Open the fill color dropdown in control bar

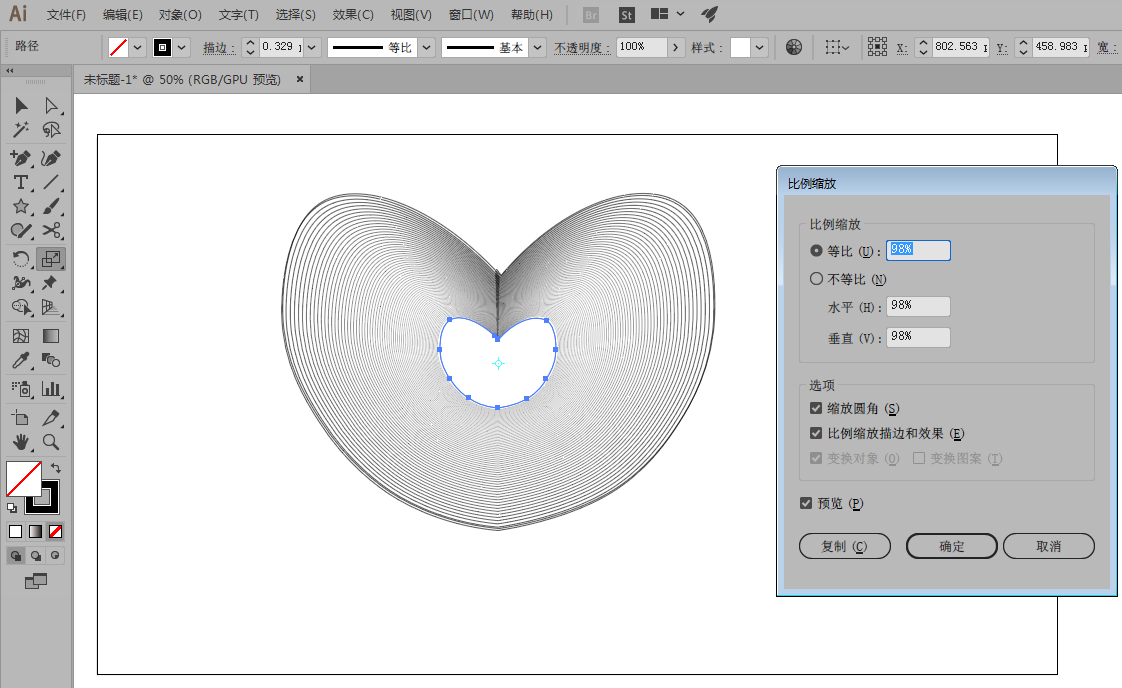(x=137, y=47)
